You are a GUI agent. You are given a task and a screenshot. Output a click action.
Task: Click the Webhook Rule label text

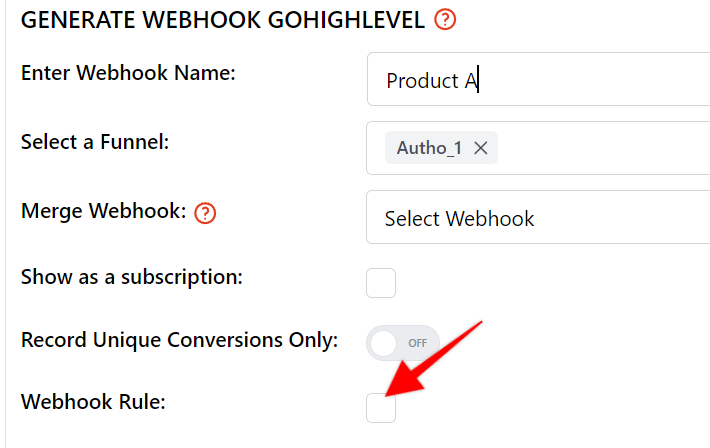(x=93, y=402)
